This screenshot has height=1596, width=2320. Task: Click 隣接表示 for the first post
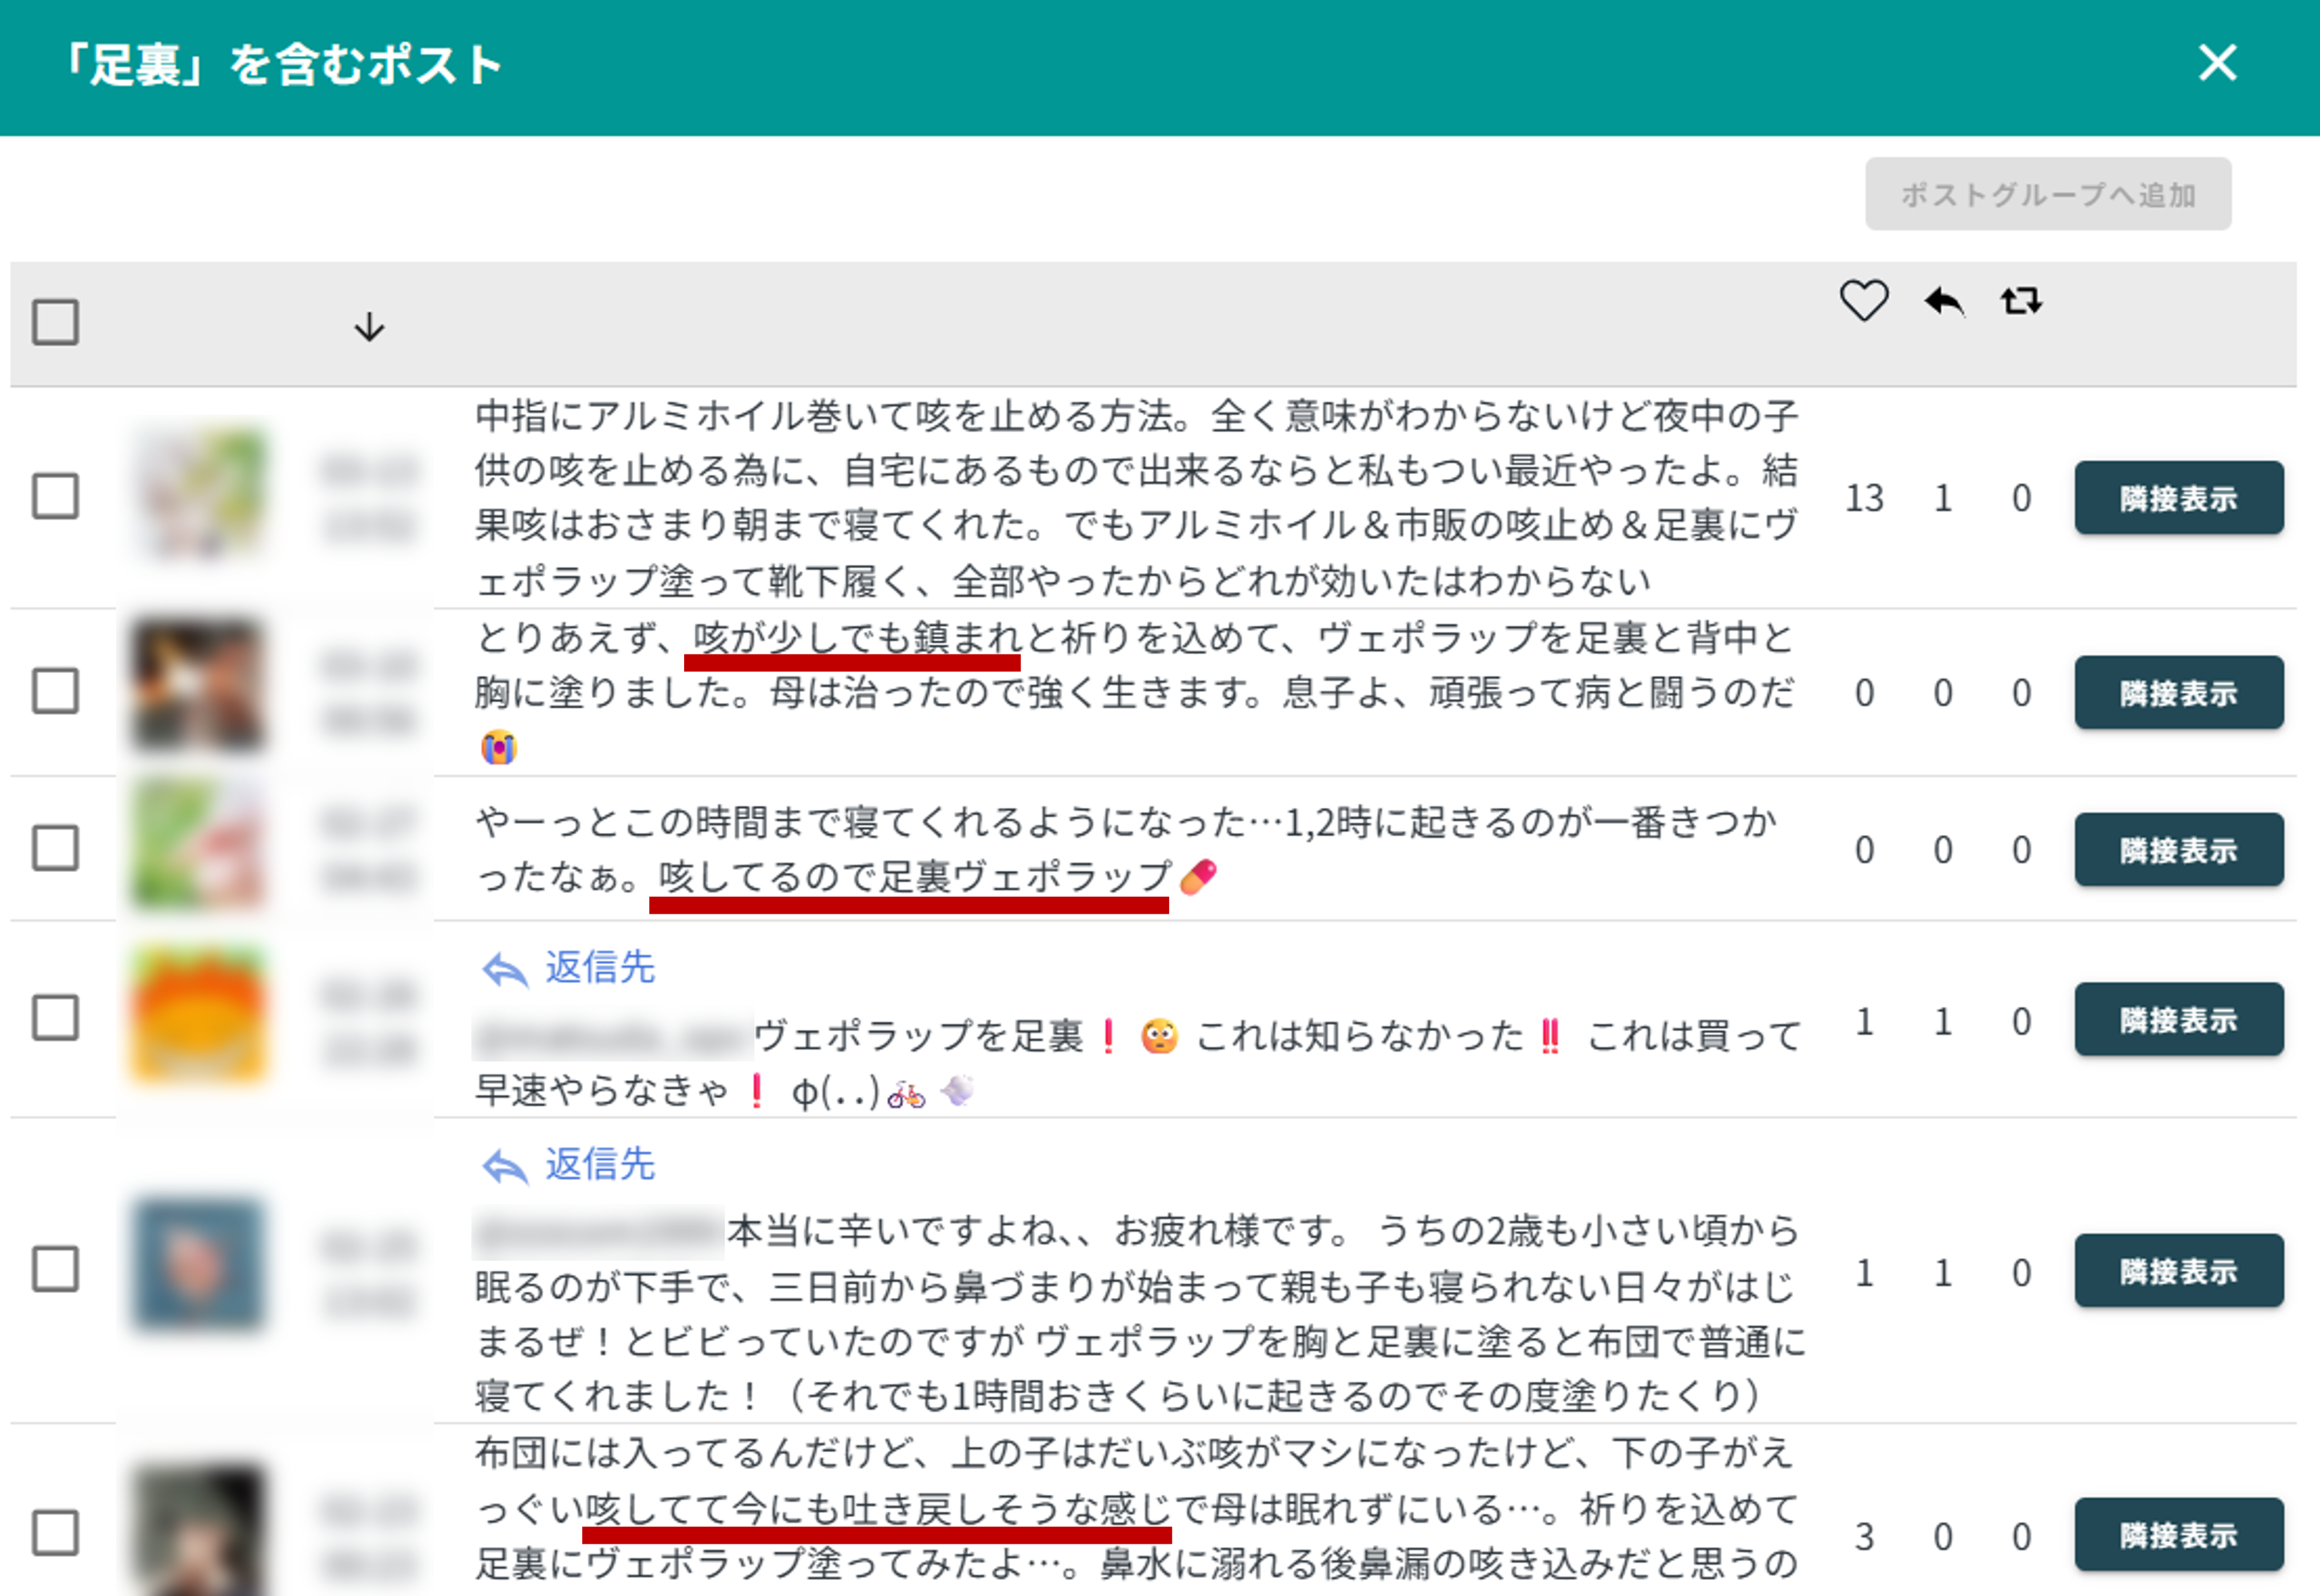coord(2178,498)
